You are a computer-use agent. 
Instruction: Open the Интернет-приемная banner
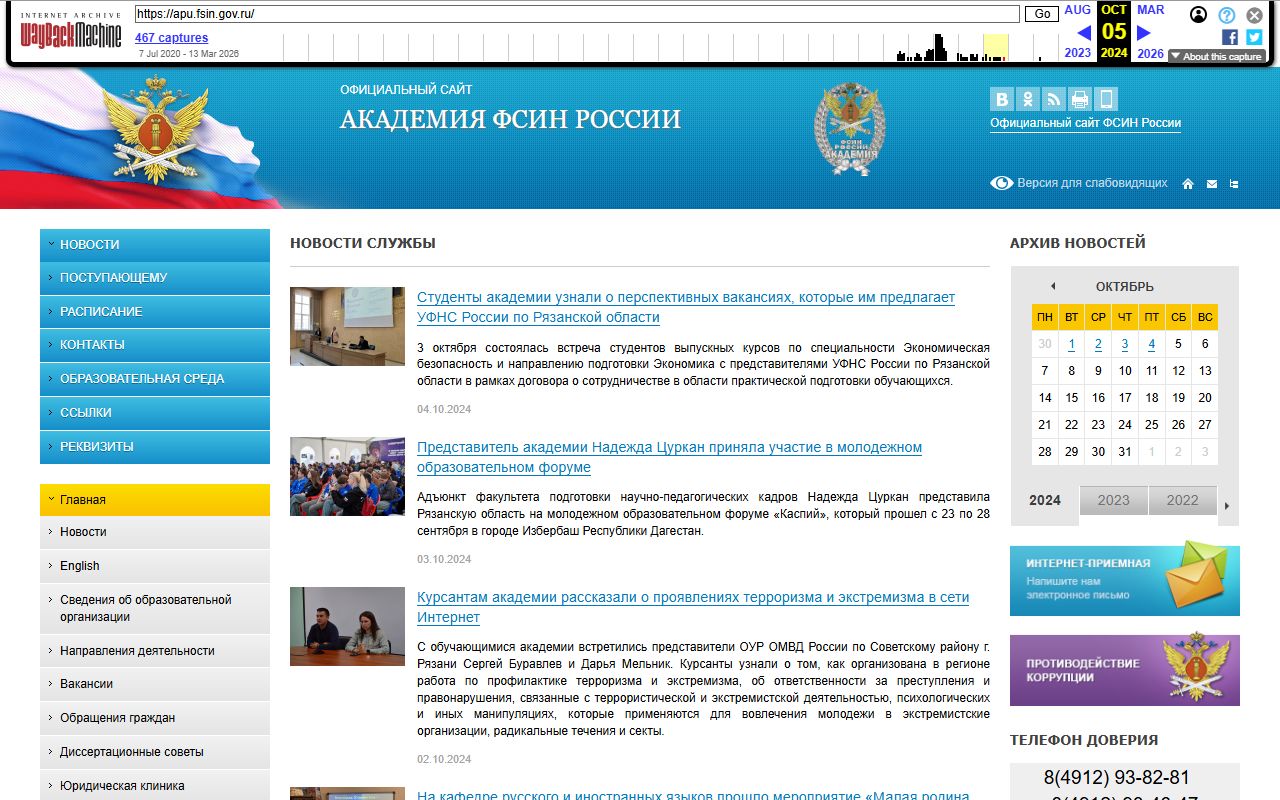pos(1125,578)
